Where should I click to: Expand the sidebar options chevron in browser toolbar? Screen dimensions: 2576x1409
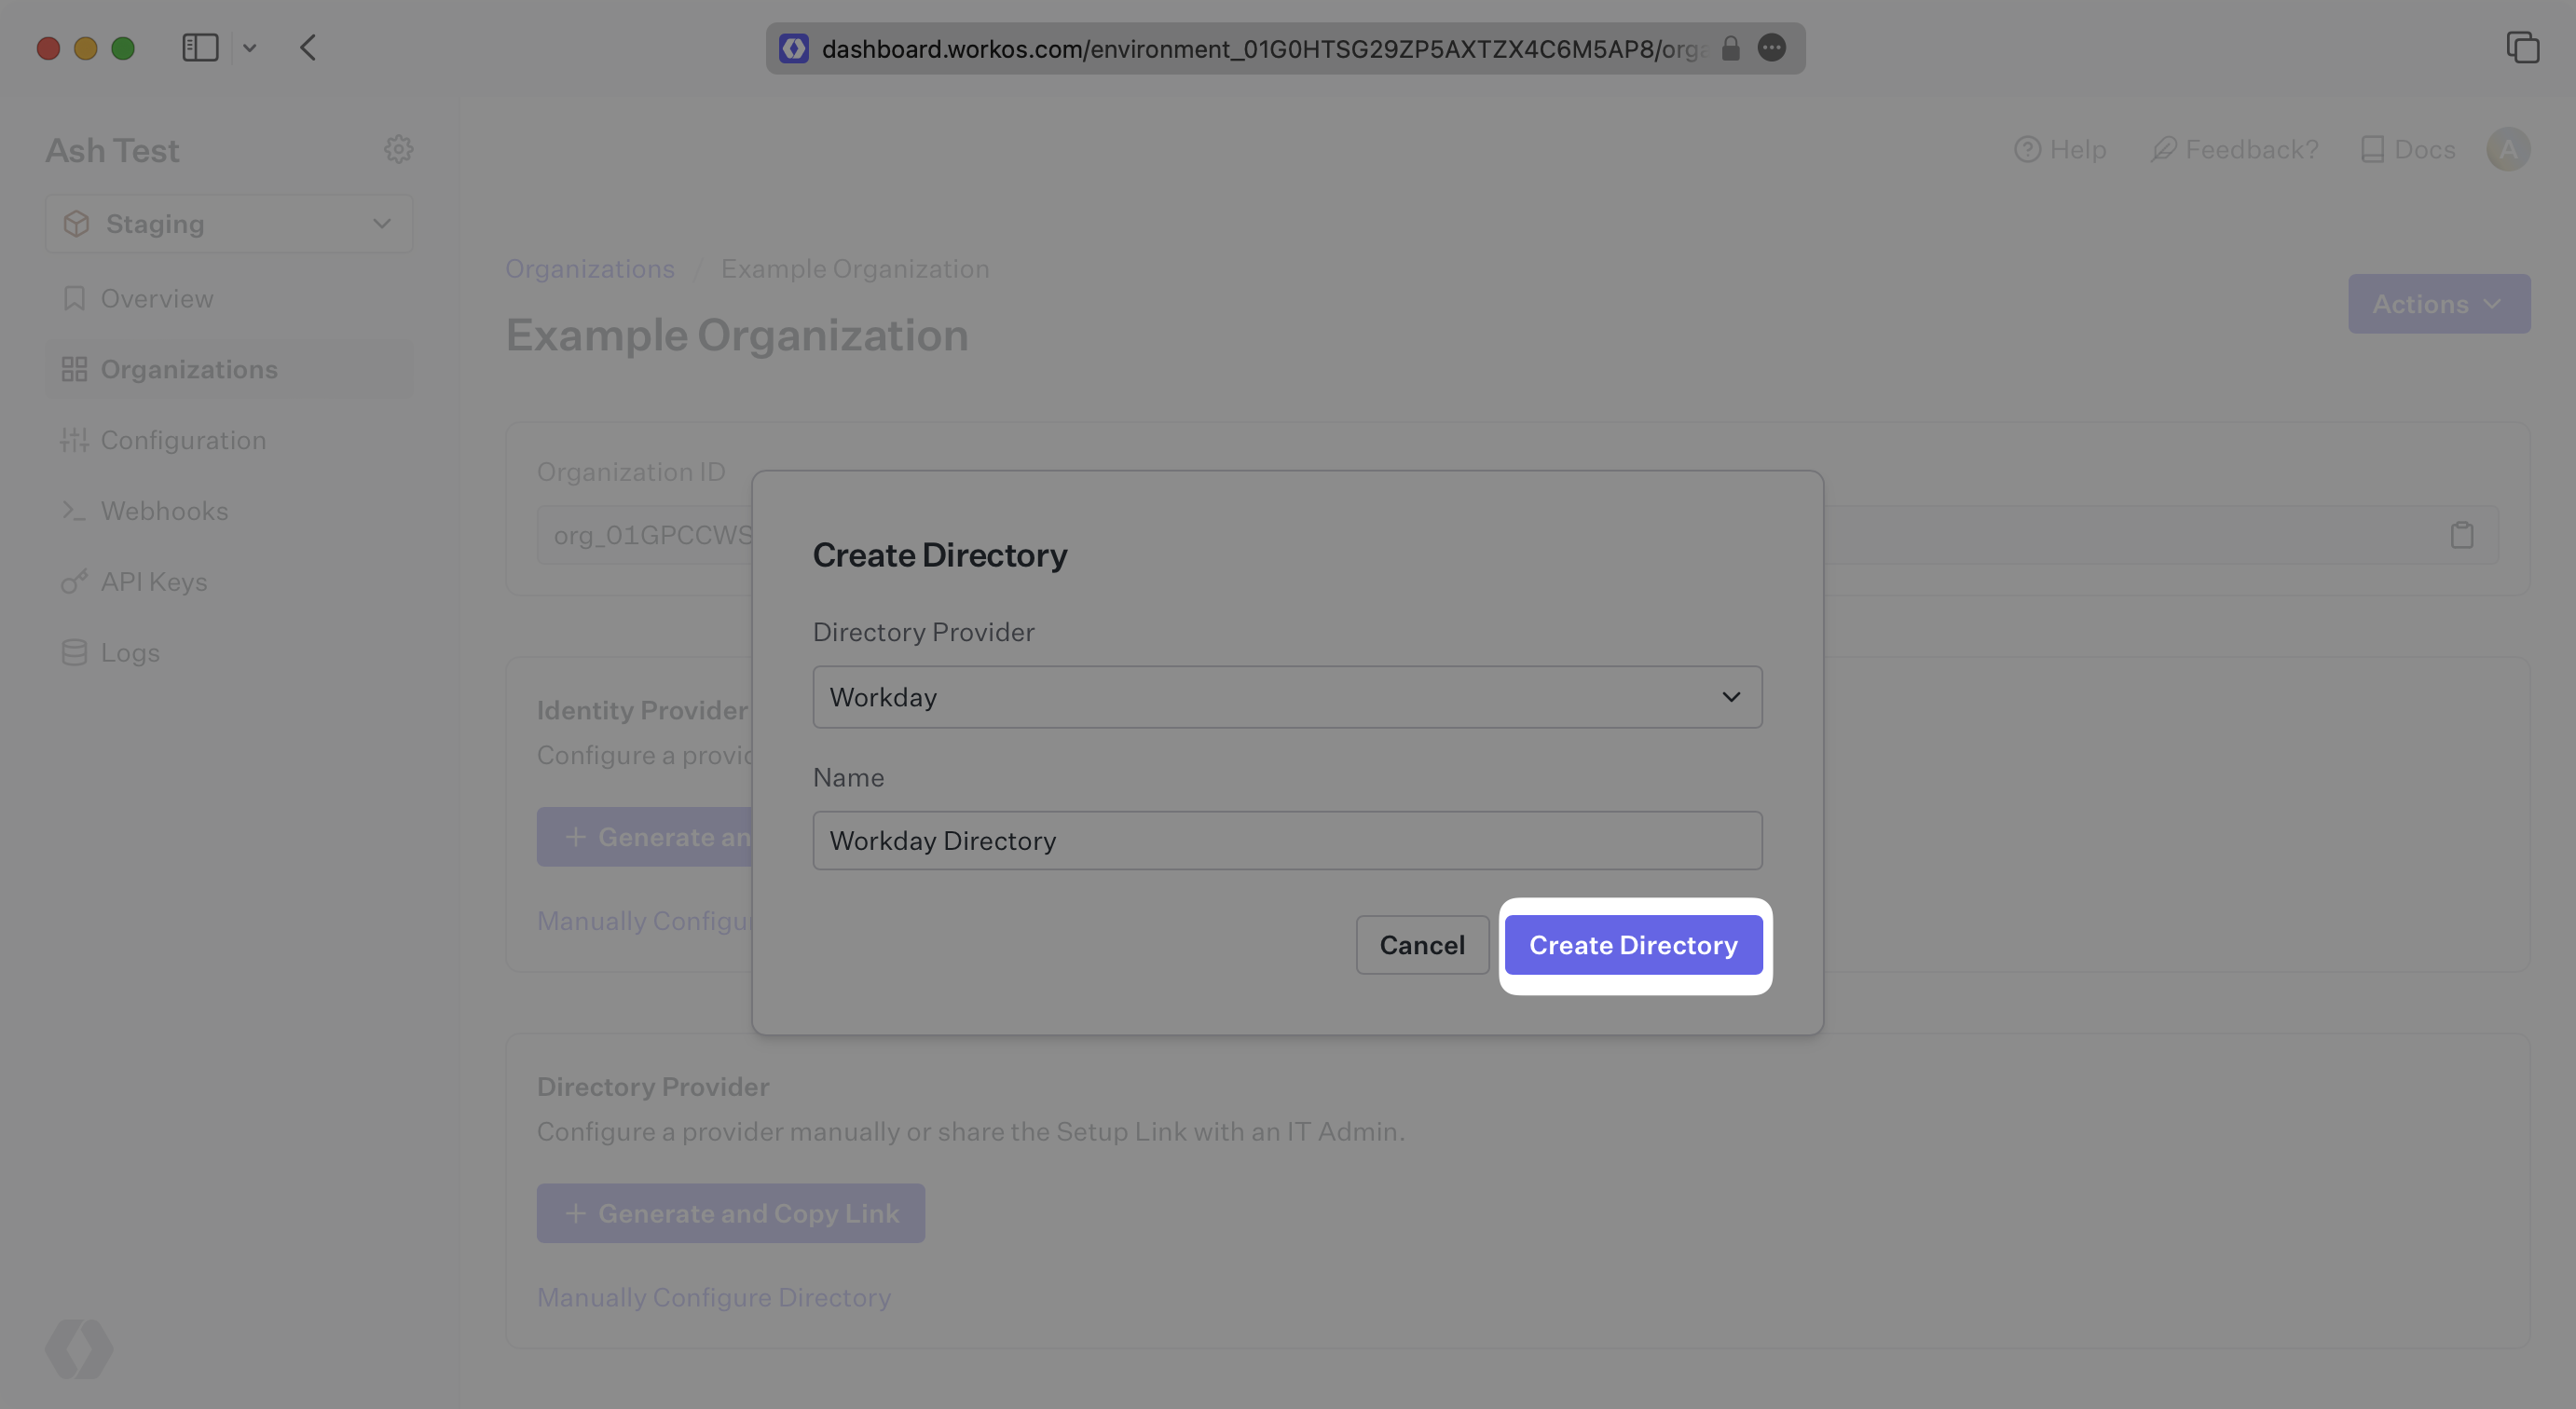(x=250, y=48)
